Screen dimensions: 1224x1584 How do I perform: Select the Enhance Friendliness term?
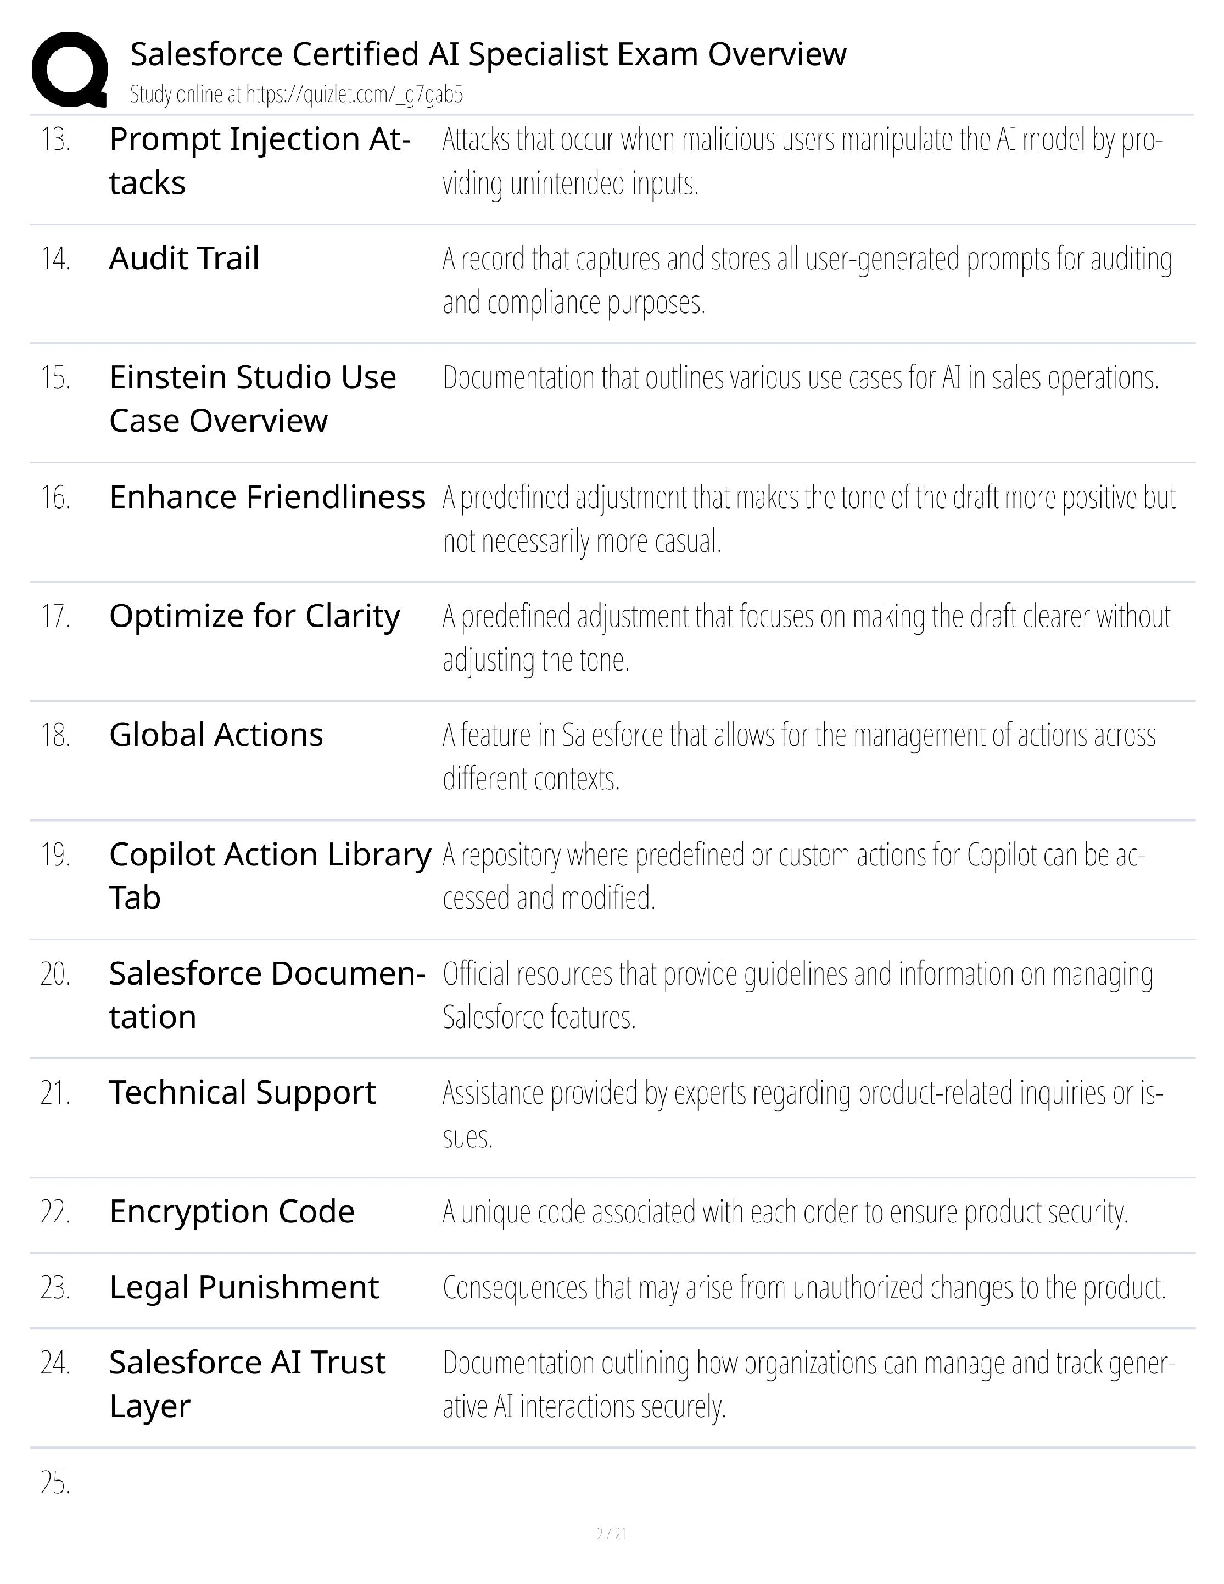[x=267, y=497]
